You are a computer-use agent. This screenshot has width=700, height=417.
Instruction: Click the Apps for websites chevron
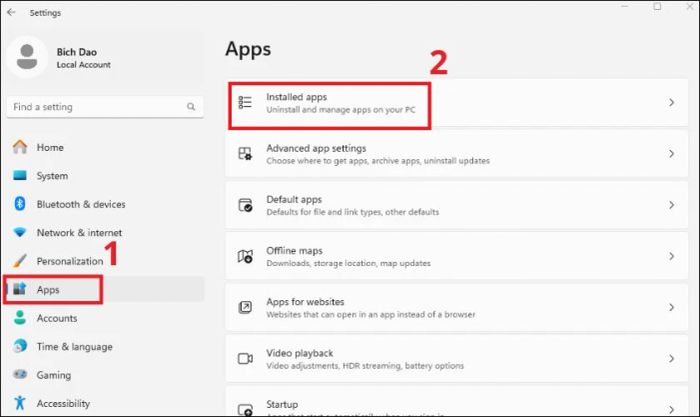pos(671,307)
